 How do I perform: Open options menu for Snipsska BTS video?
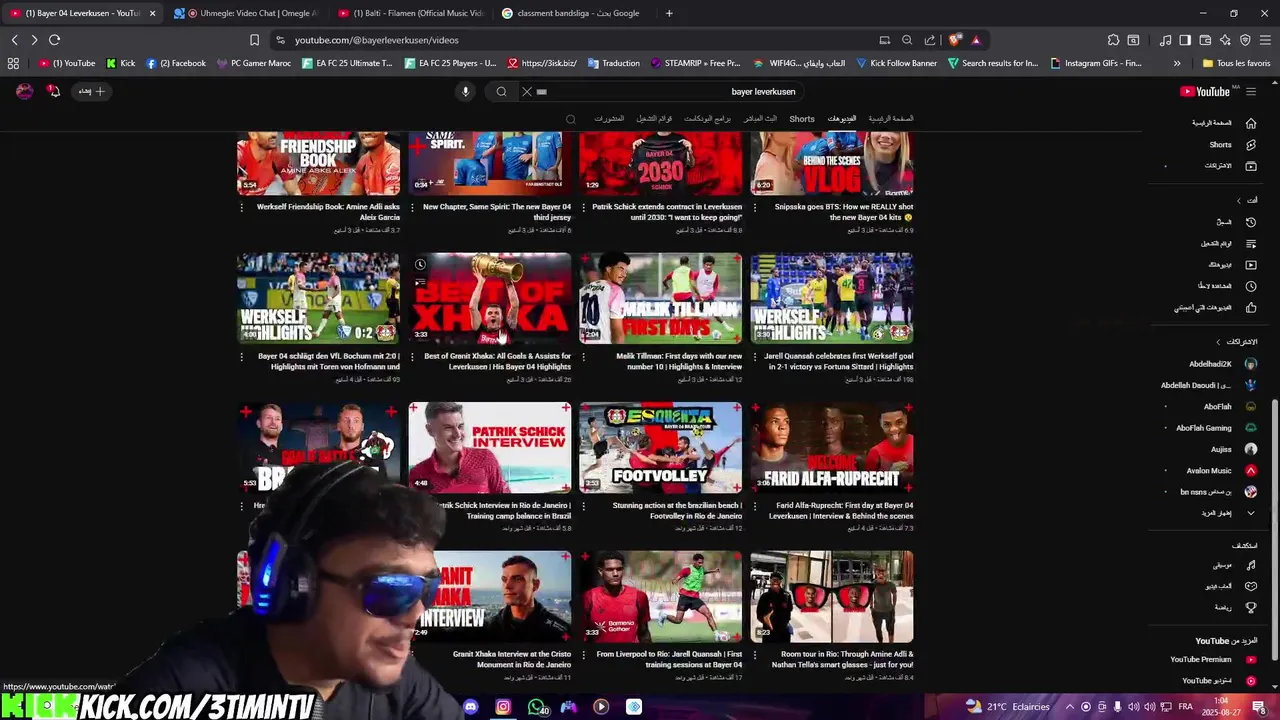[x=756, y=207]
